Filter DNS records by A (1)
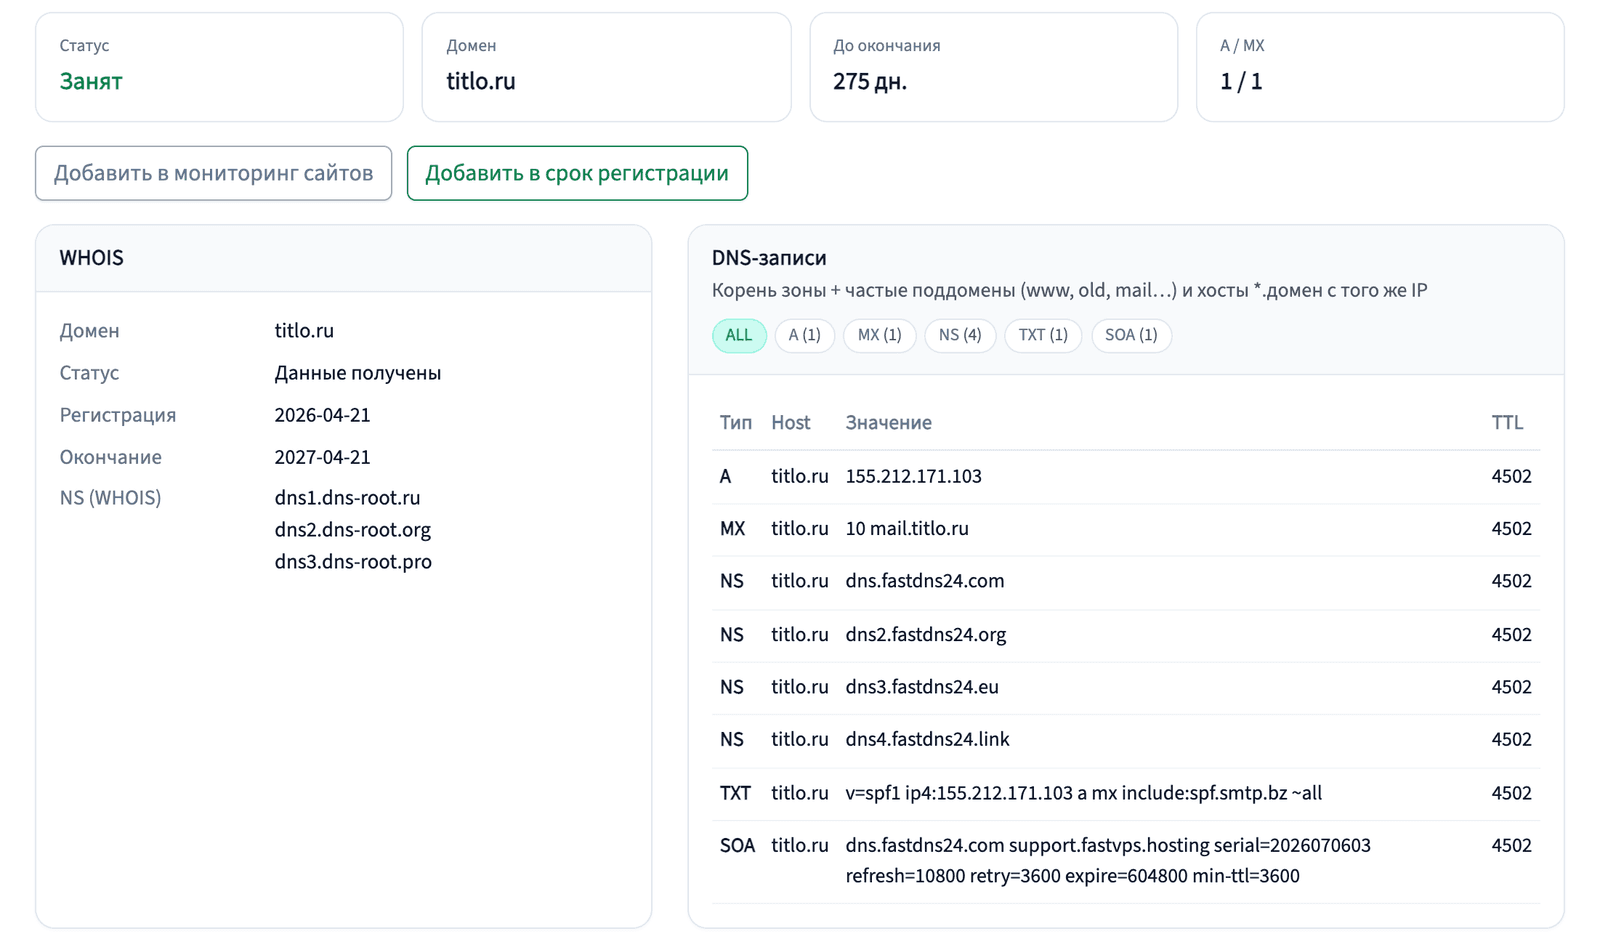This screenshot has width=1600, height=948. (804, 335)
